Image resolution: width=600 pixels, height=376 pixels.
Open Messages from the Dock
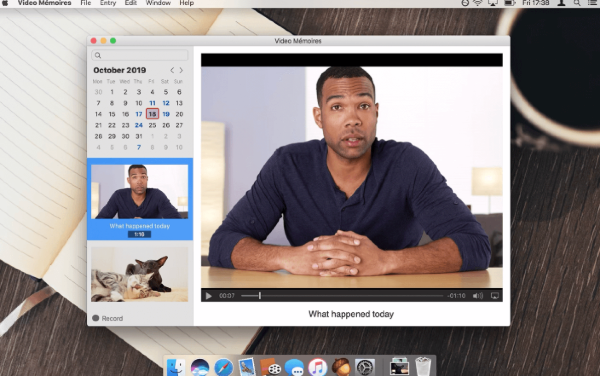(294, 367)
